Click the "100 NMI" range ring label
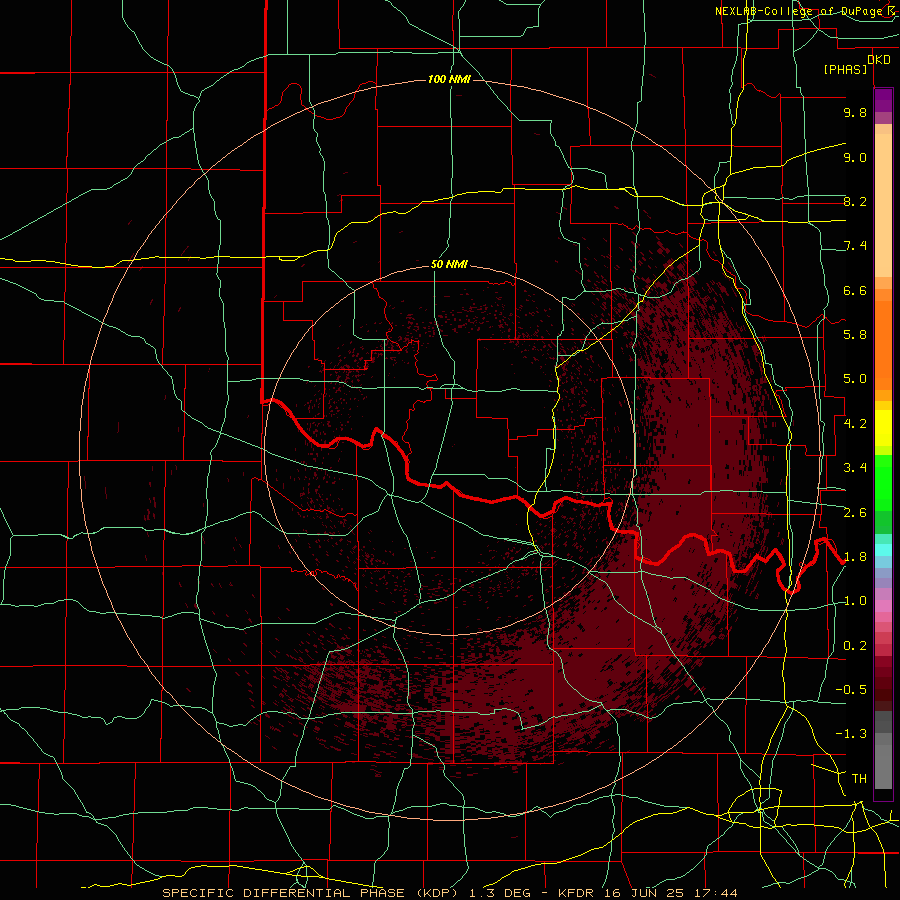Viewport: 900px width, 900px height. coord(449,79)
